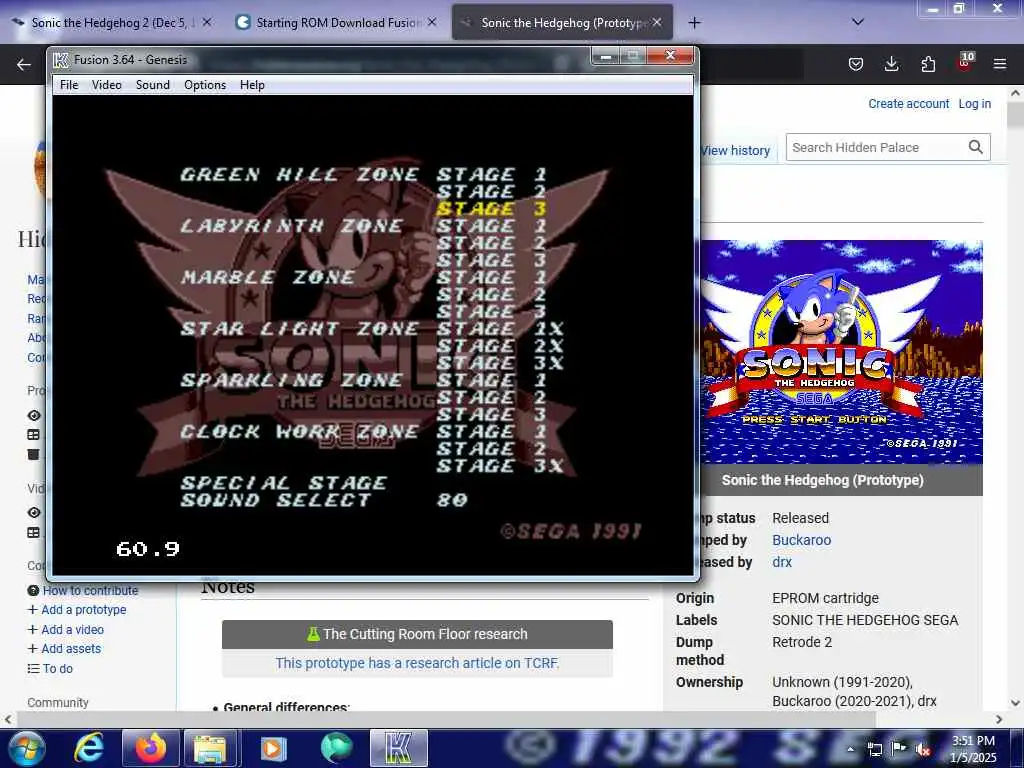
Task: Click the horizontal scrollbar right arrow
Action: (x=999, y=719)
